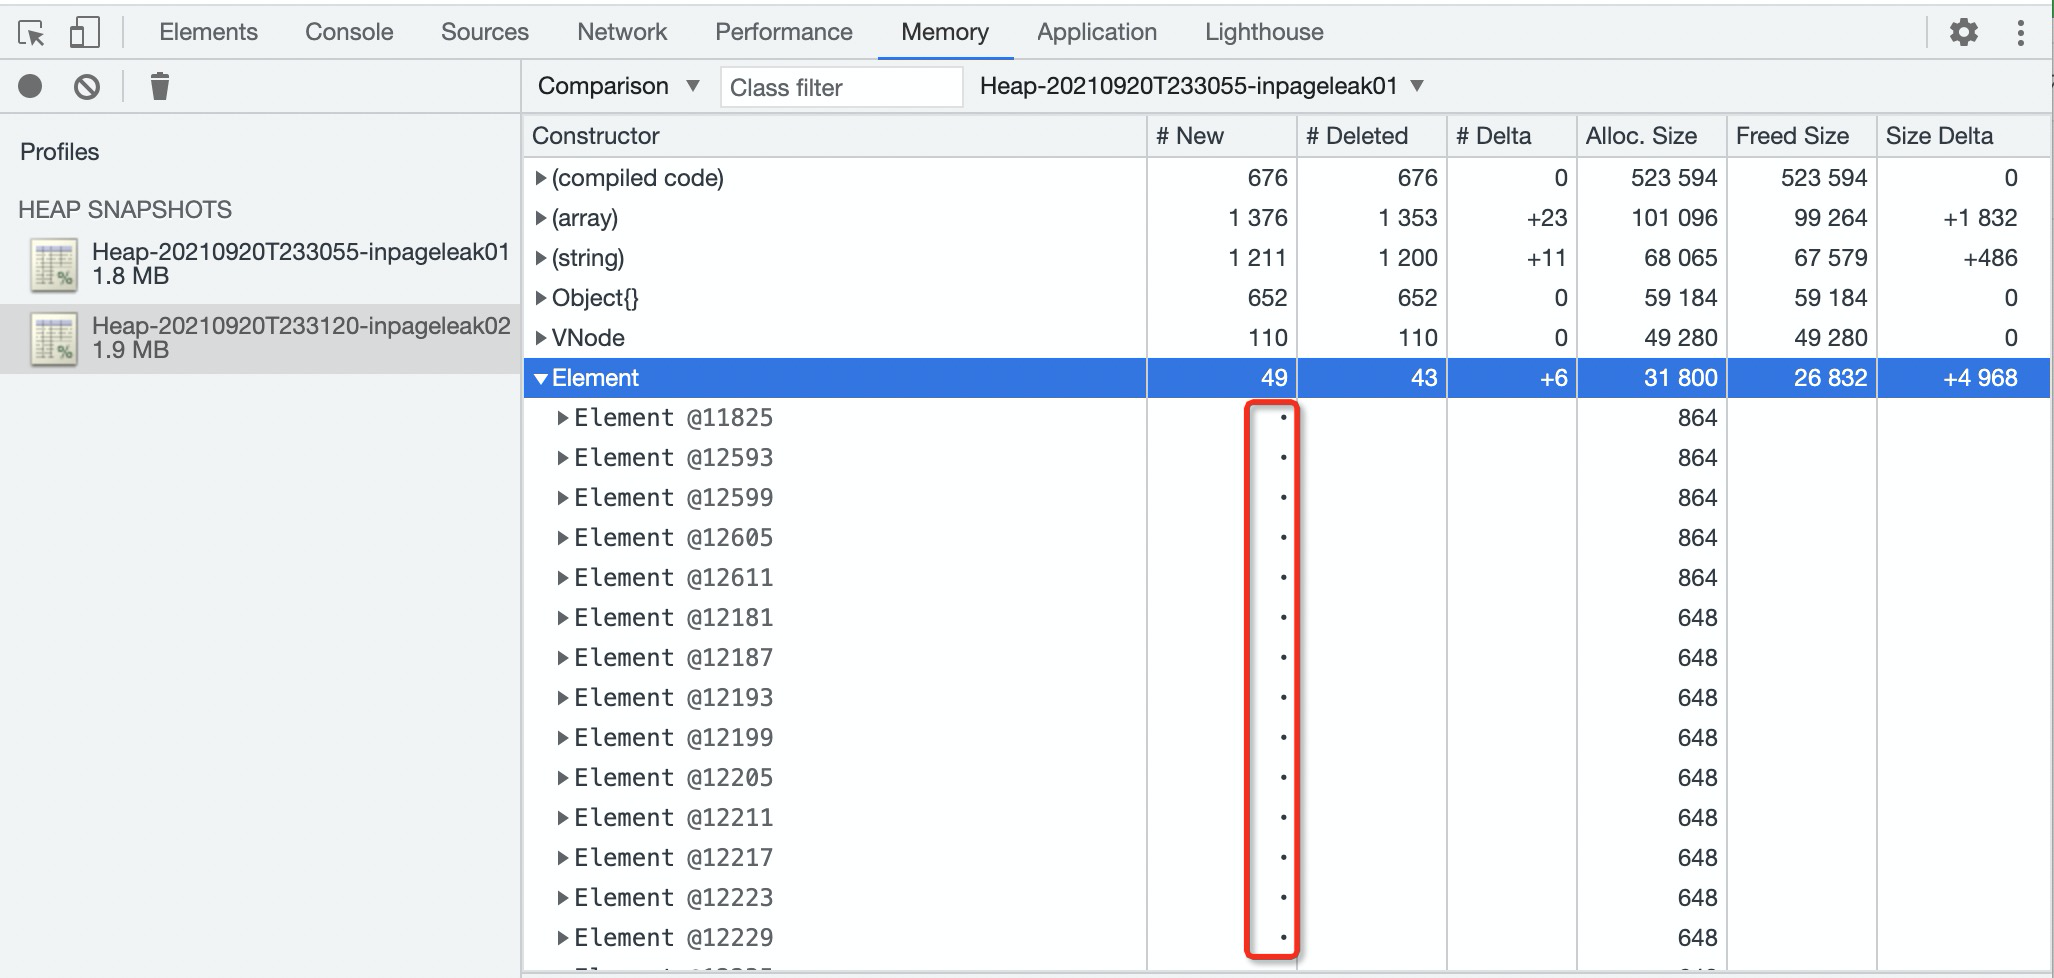Switch to the Console tab
The height and width of the screenshot is (978, 2054).
pos(348,32)
